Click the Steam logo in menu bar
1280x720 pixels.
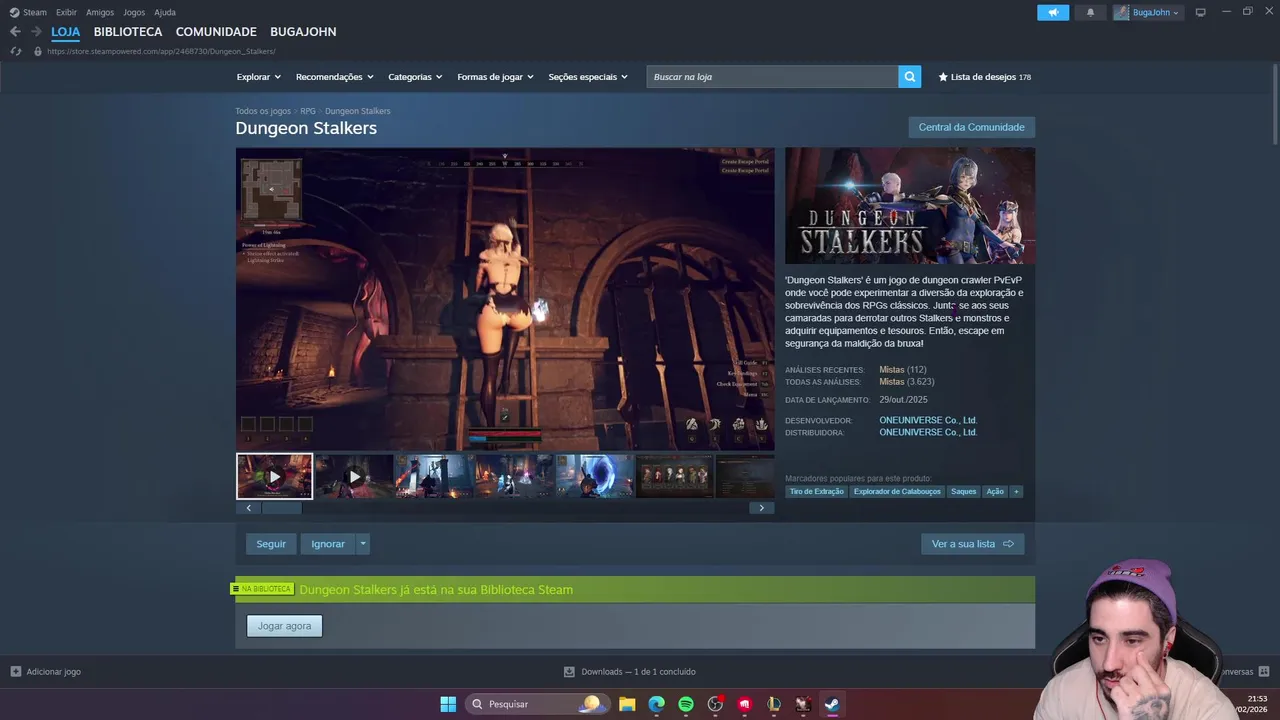click(14, 12)
